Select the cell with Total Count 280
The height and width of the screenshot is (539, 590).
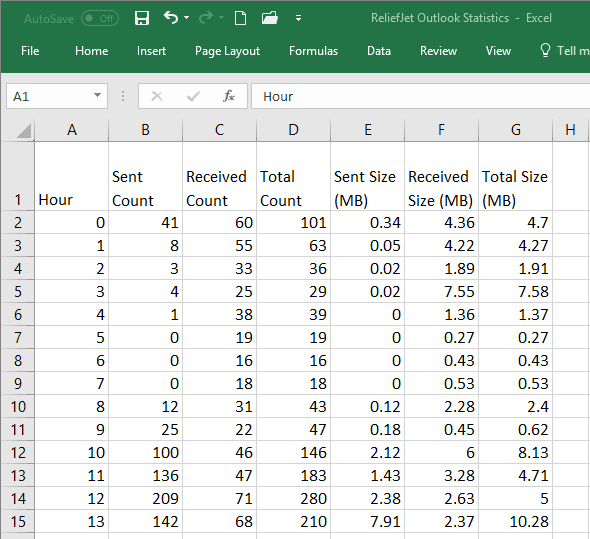tap(293, 498)
